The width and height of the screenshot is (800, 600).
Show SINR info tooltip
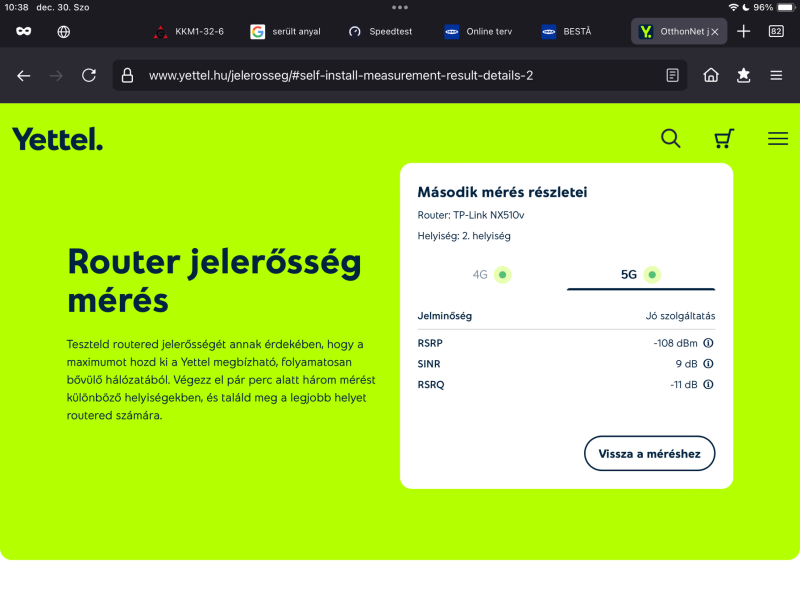coord(708,364)
